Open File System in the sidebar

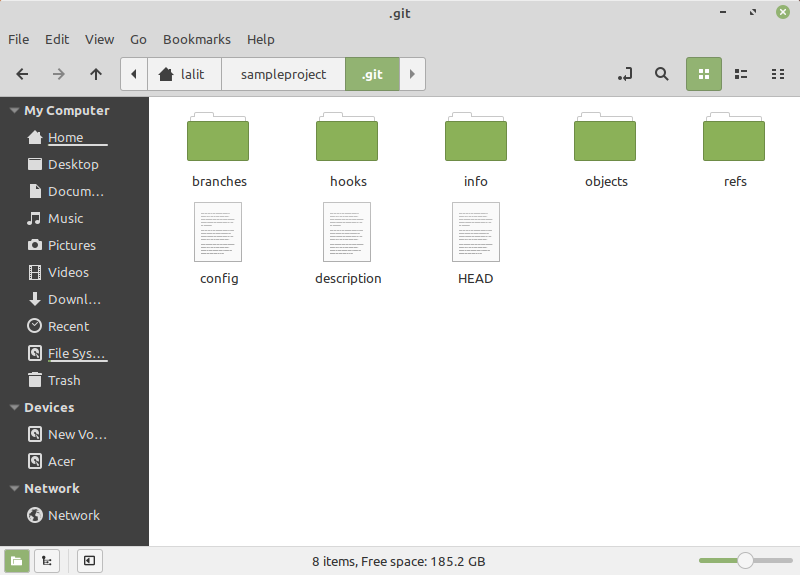pyautogui.click(x=74, y=354)
